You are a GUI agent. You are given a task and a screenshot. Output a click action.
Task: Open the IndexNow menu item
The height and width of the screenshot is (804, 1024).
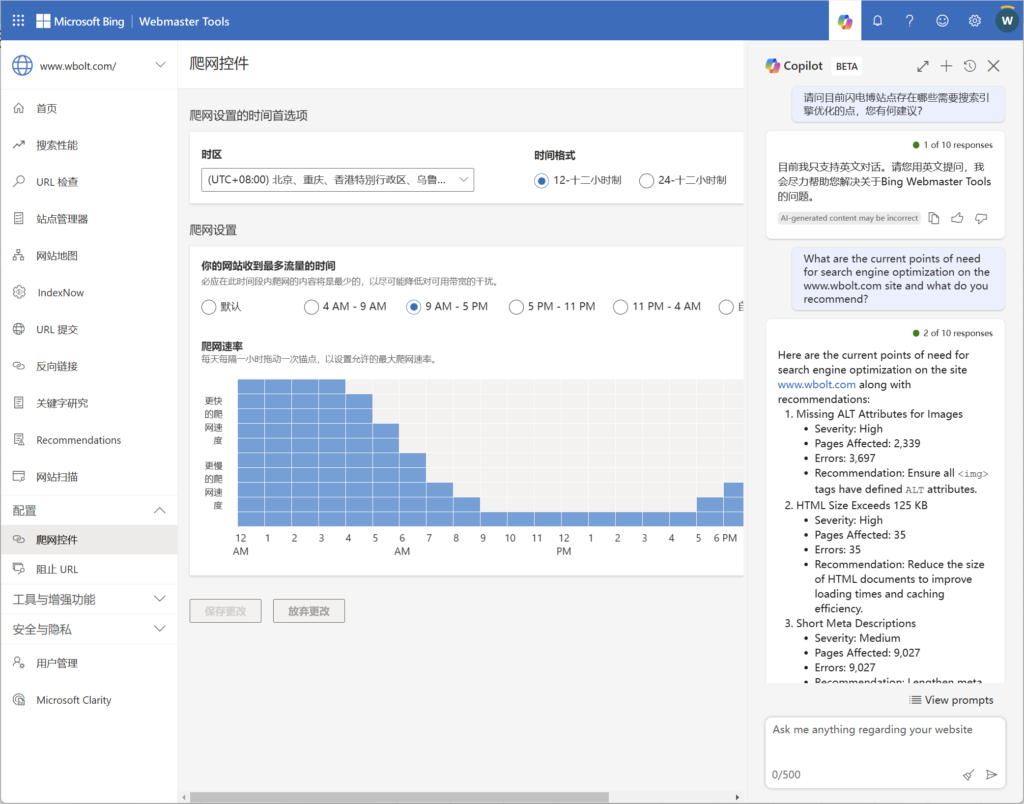60,293
